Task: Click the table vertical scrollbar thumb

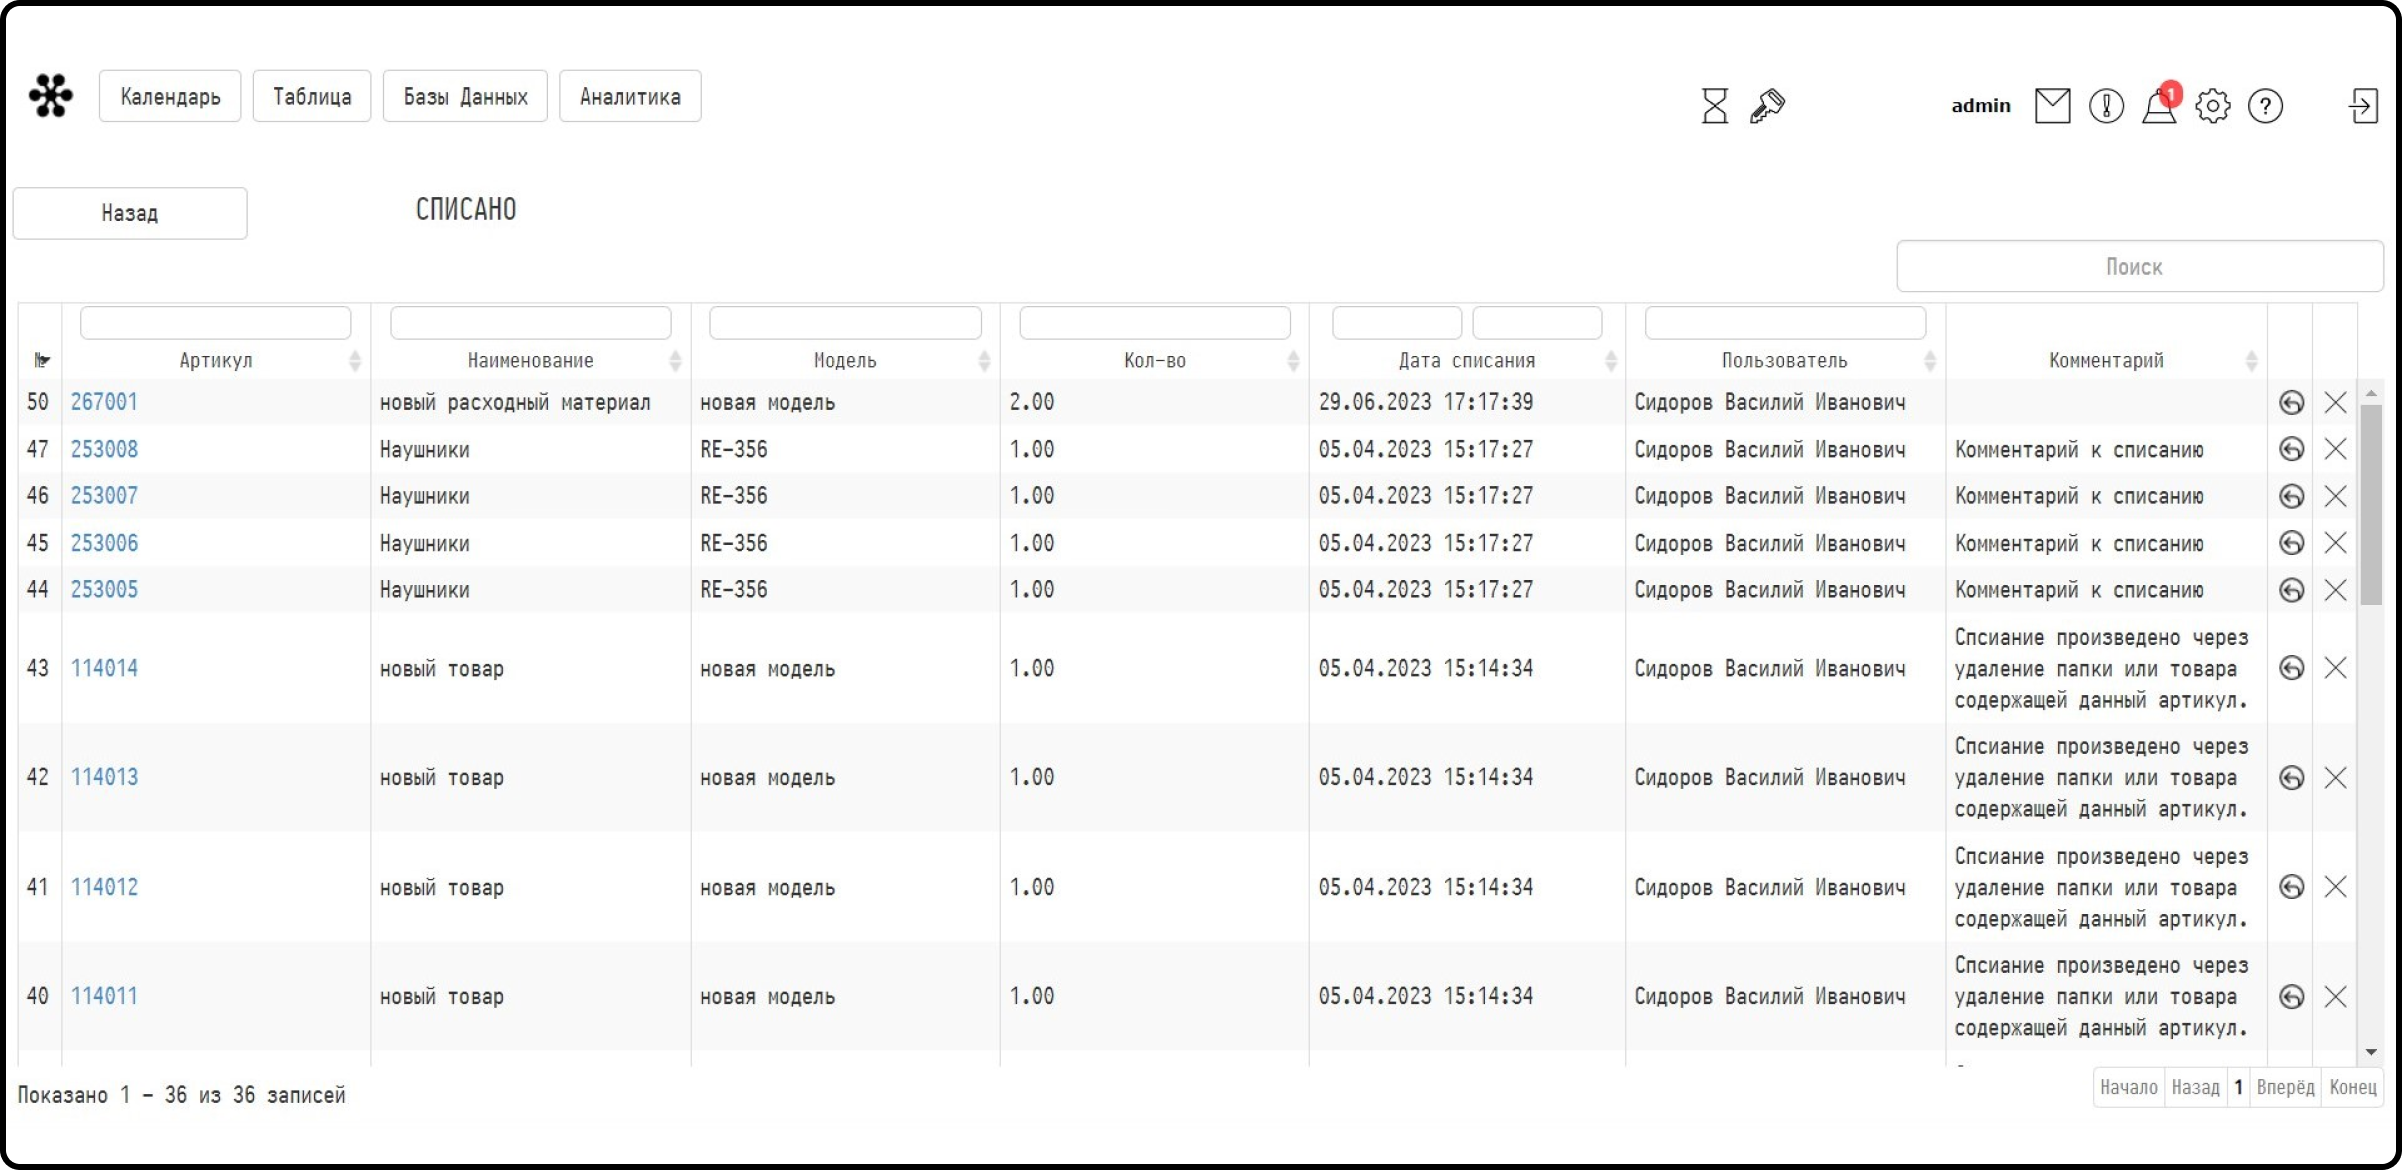Action: 2370,504
